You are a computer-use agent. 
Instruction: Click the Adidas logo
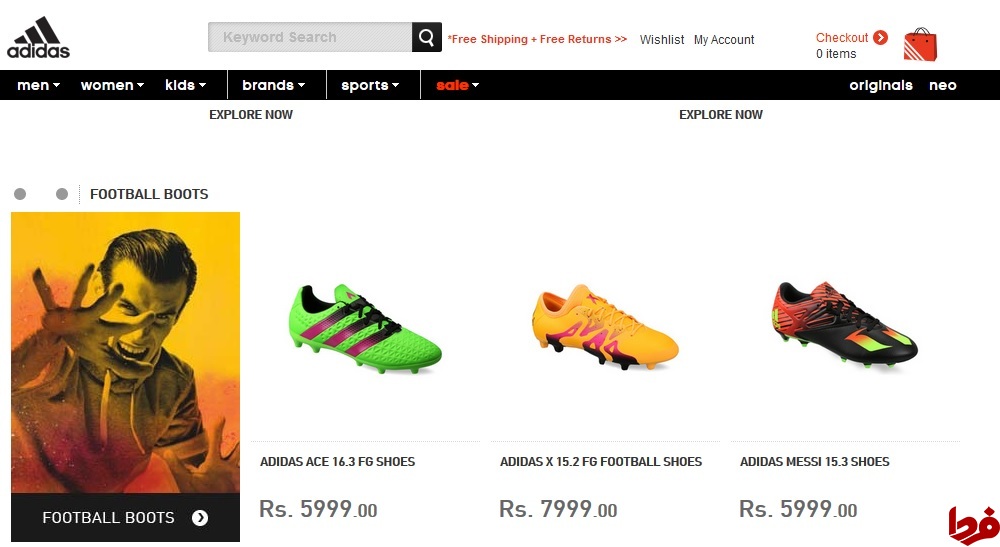(x=38, y=38)
